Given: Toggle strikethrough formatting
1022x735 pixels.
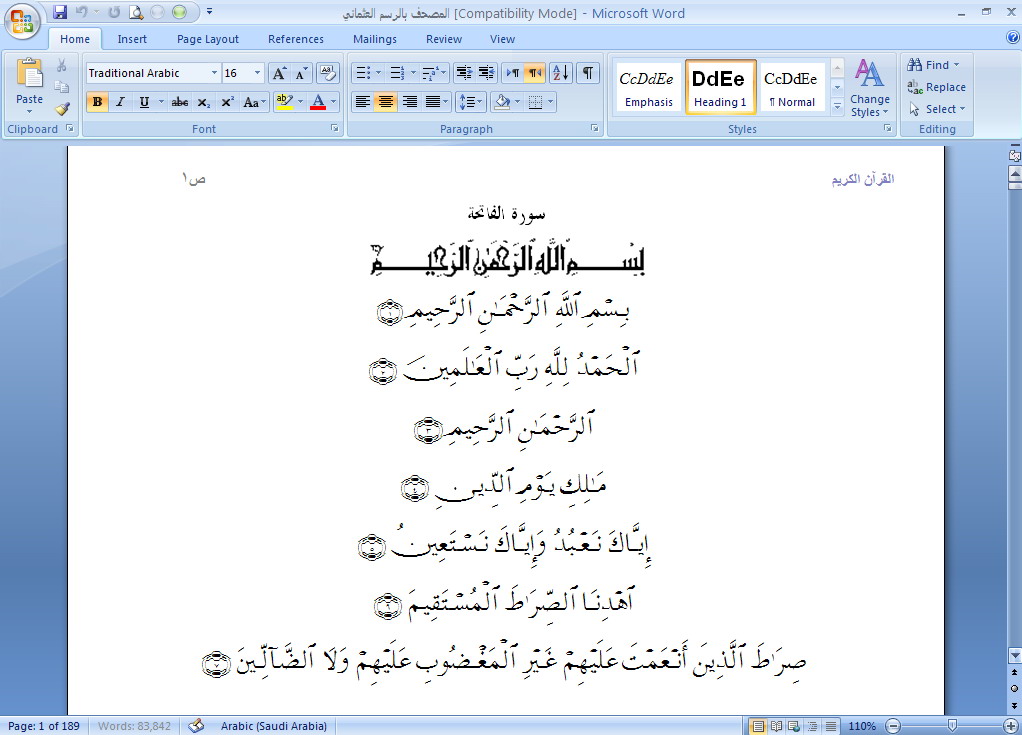Looking at the screenshot, I should 180,102.
